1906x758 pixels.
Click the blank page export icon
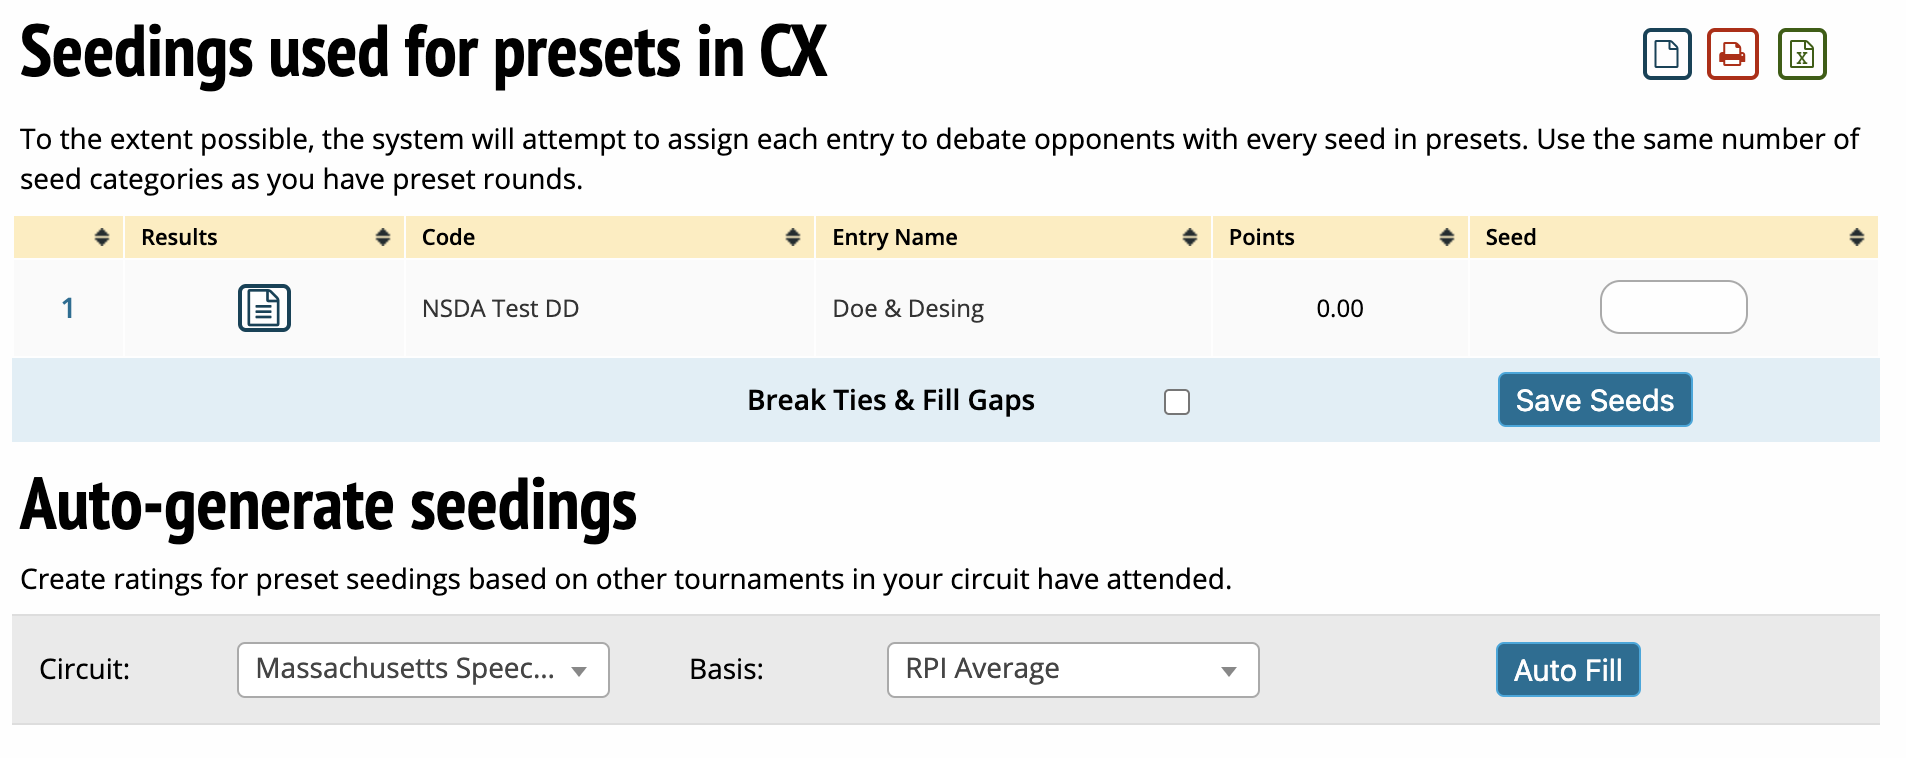[1666, 54]
